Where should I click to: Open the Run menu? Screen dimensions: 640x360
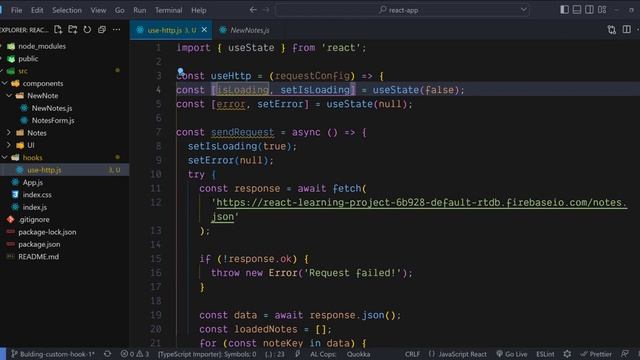click(140, 10)
